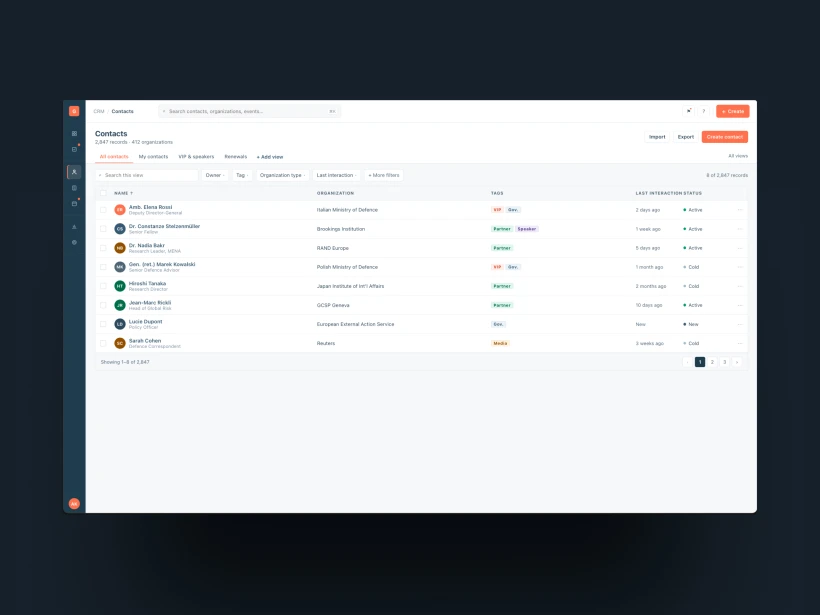Viewport: 820px width, 615px height.
Task: Expand the More filters option
Action: point(384,175)
